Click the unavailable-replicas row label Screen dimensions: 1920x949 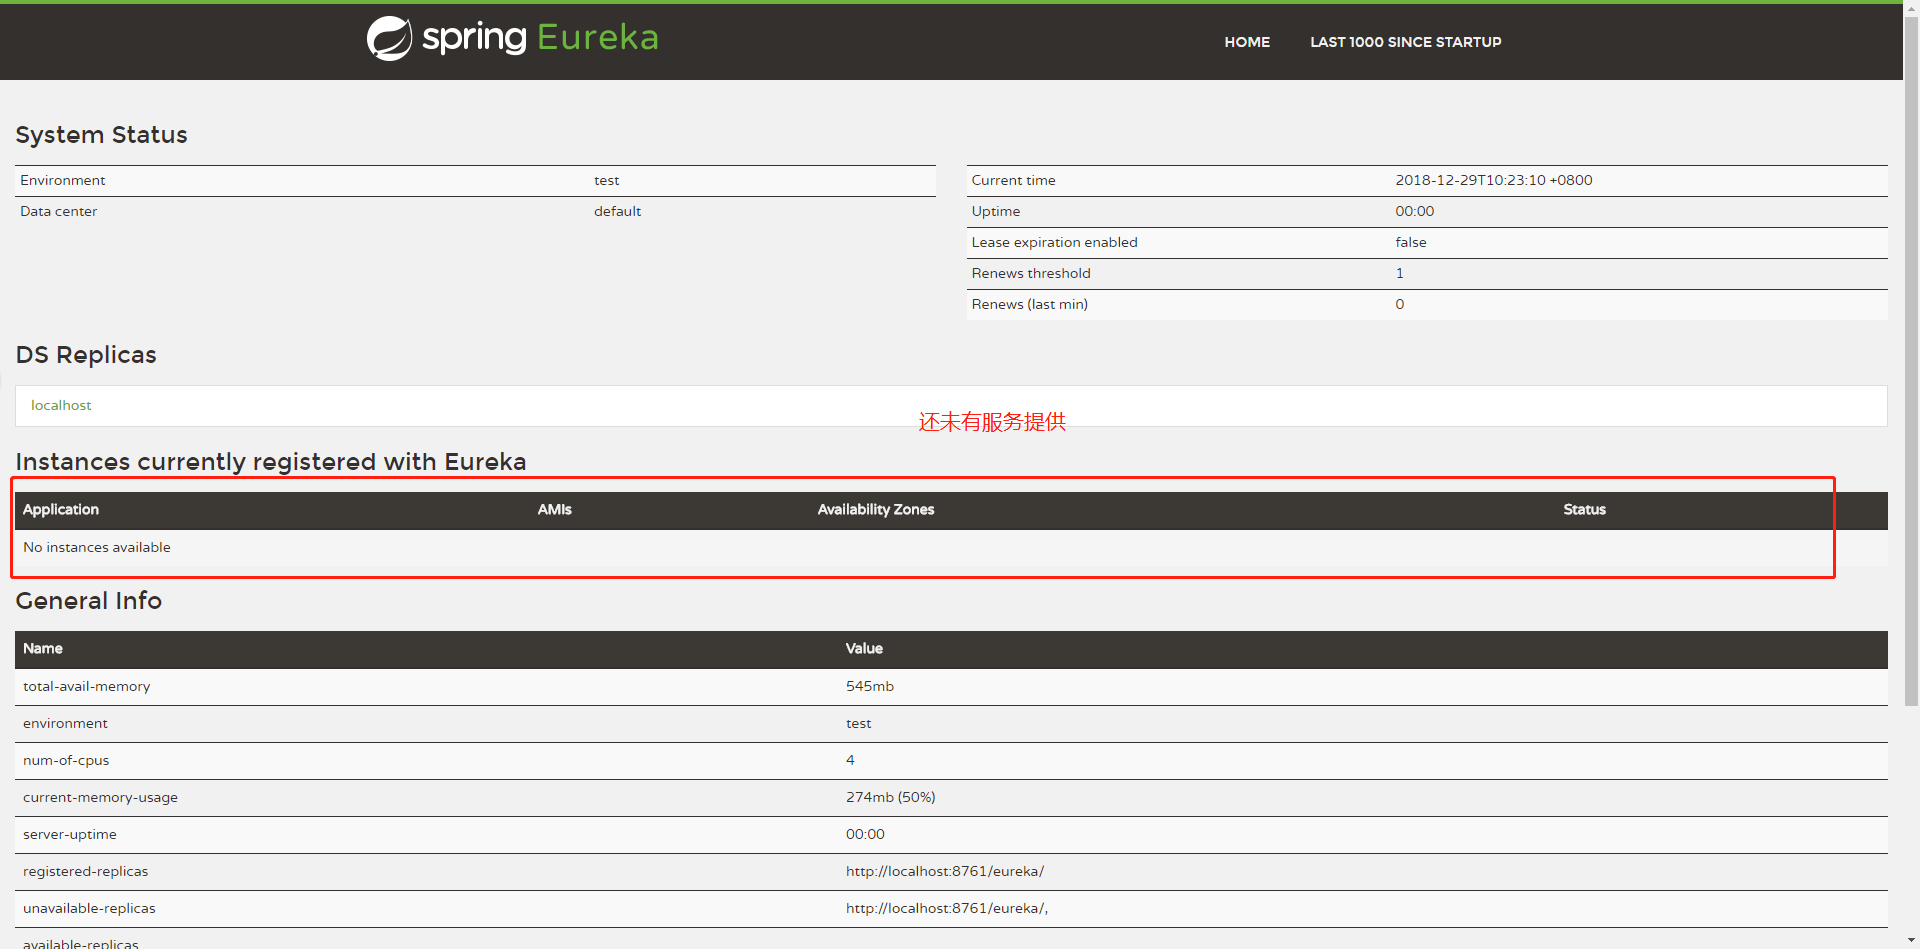tap(89, 908)
